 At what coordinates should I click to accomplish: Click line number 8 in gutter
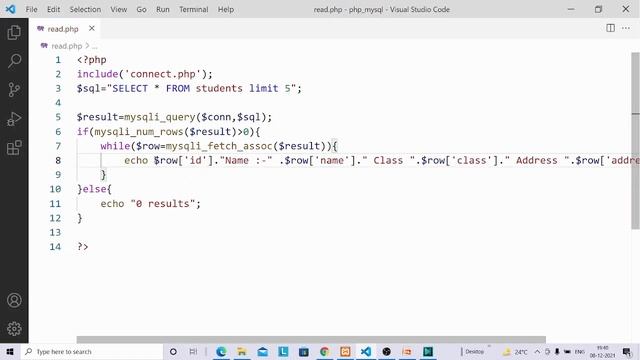pos(58,160)
